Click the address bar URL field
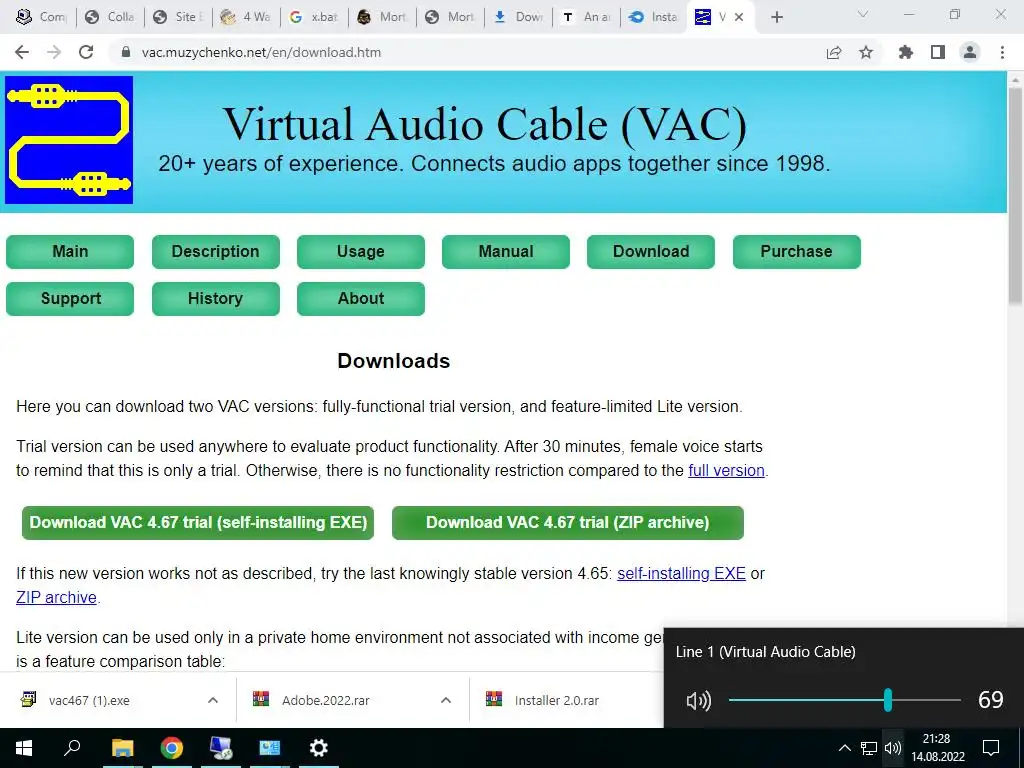This screenshot has width=1024, height=768. pyautogui.click(x=470, y=52)
